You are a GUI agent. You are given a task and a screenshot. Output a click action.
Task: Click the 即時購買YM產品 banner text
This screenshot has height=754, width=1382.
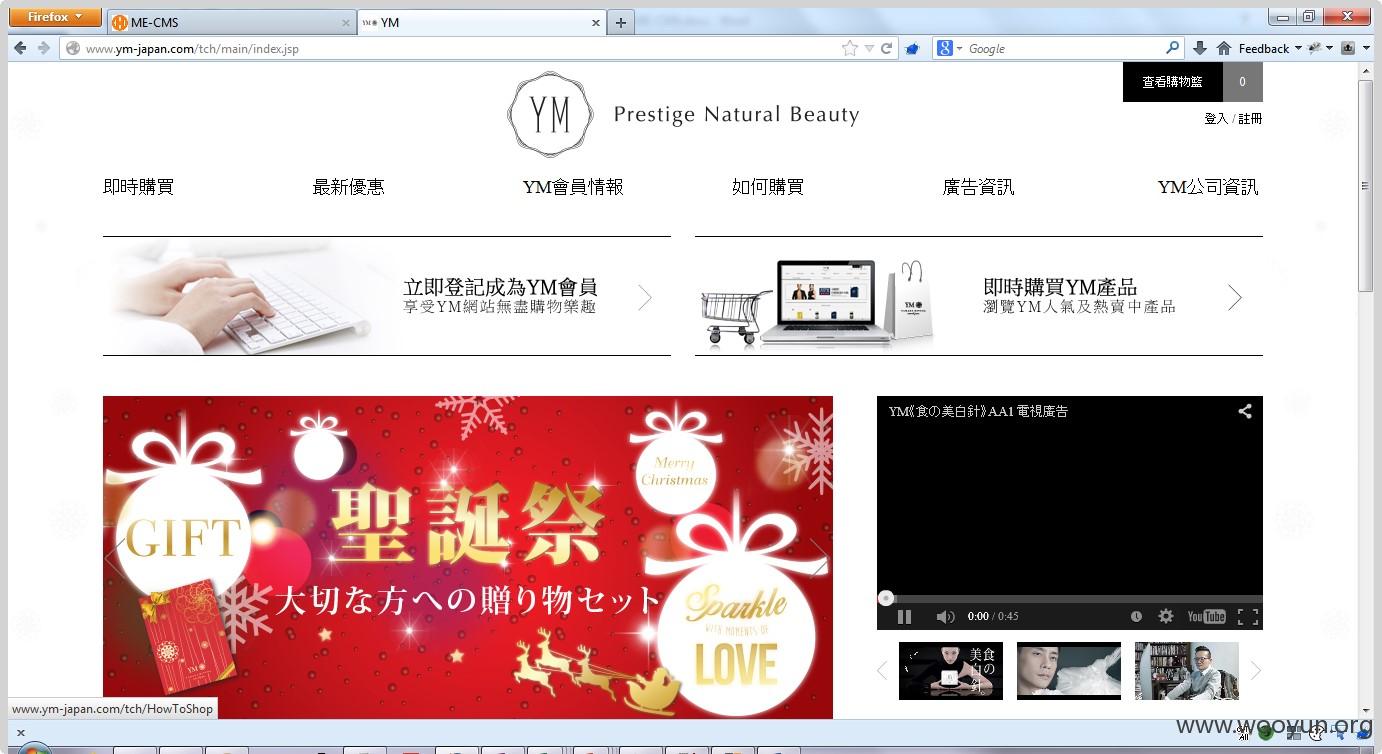tap(1060, 287)
